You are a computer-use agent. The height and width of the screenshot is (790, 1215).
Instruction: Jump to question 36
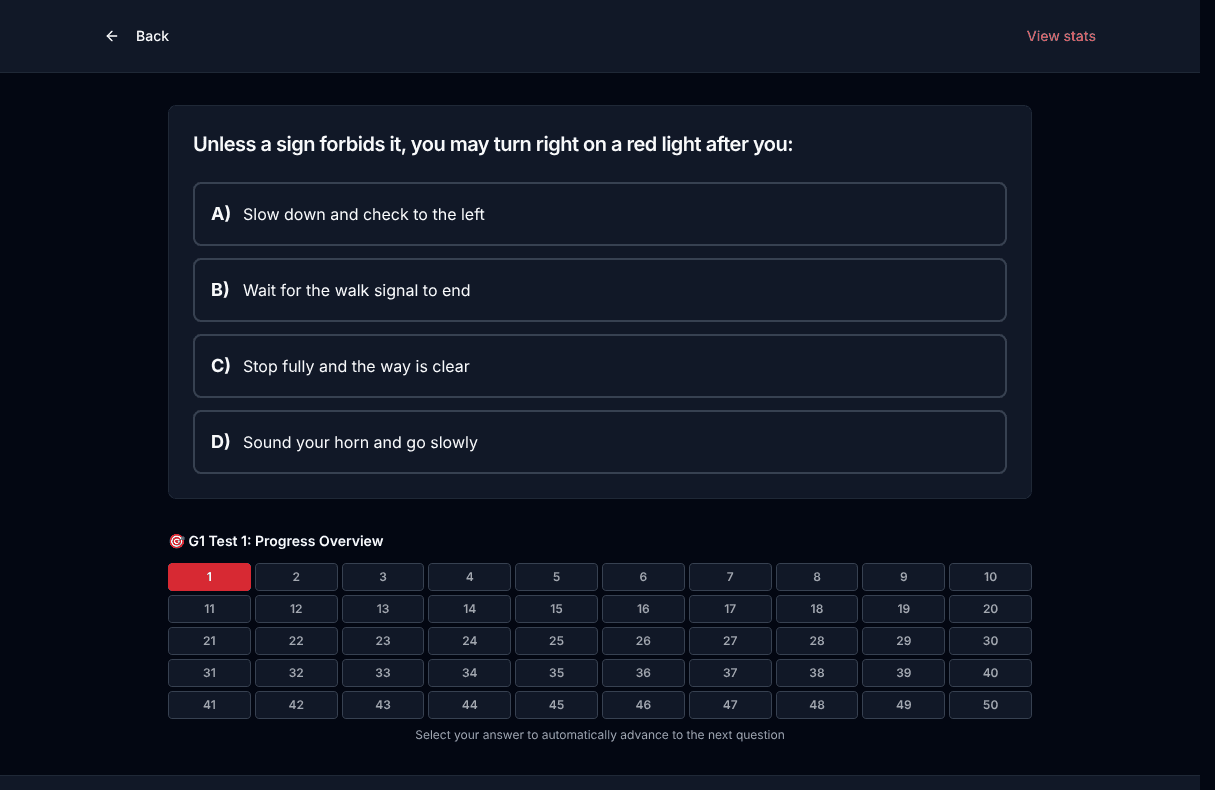pos(643,673)
